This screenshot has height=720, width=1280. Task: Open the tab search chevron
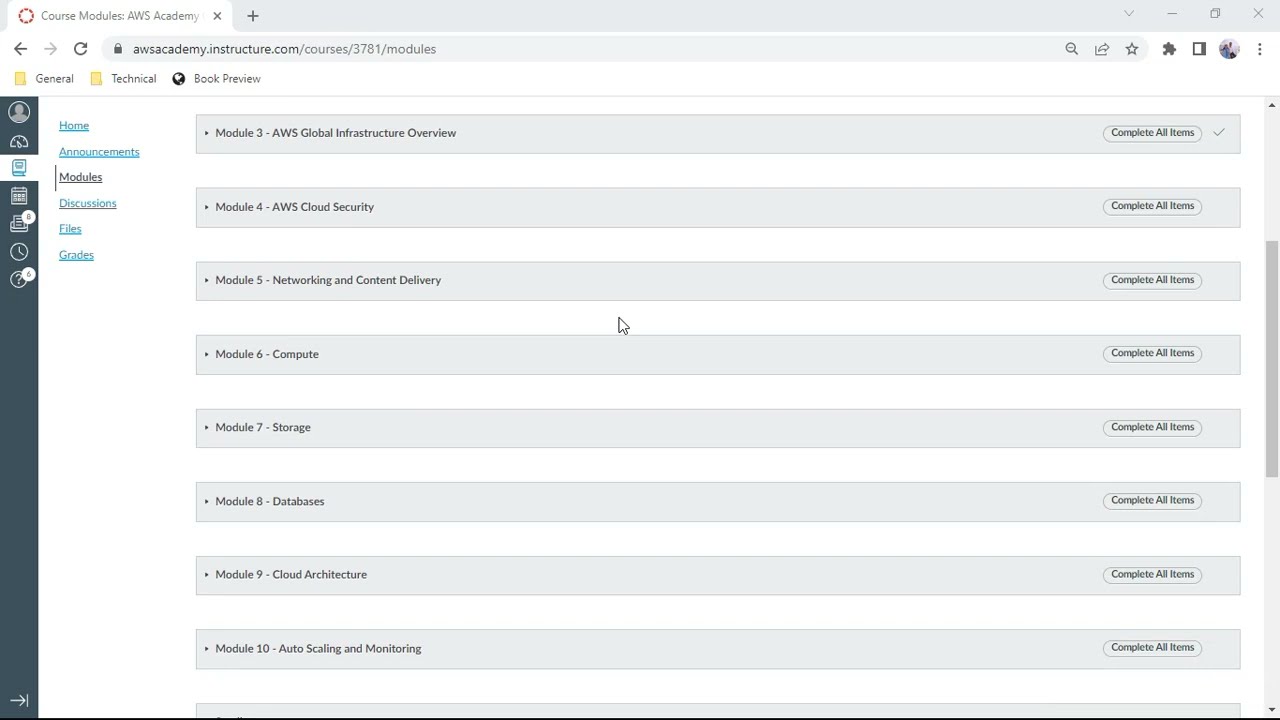point(1129,14)
